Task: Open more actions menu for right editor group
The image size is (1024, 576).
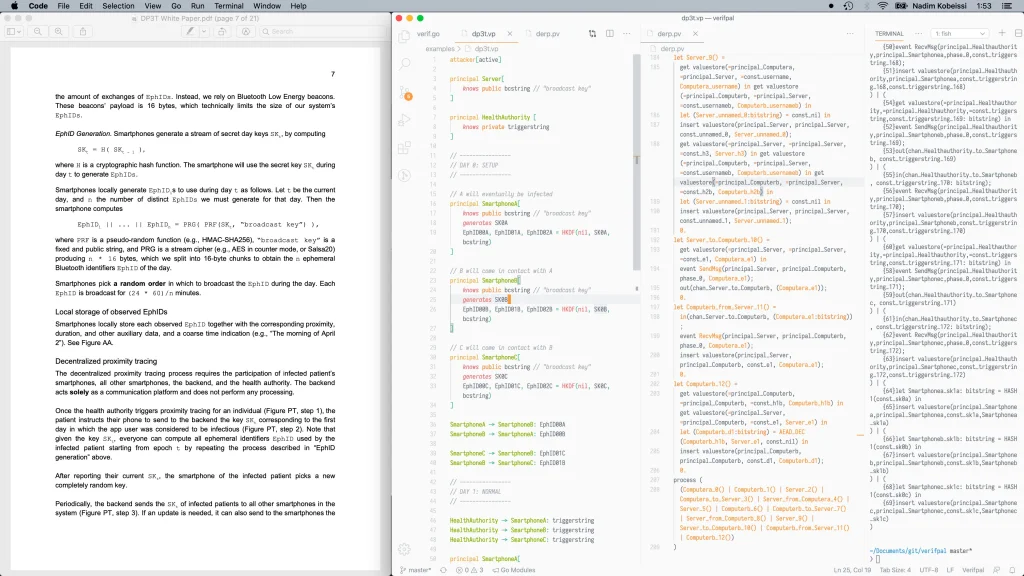Action: [x=850, y=33]
